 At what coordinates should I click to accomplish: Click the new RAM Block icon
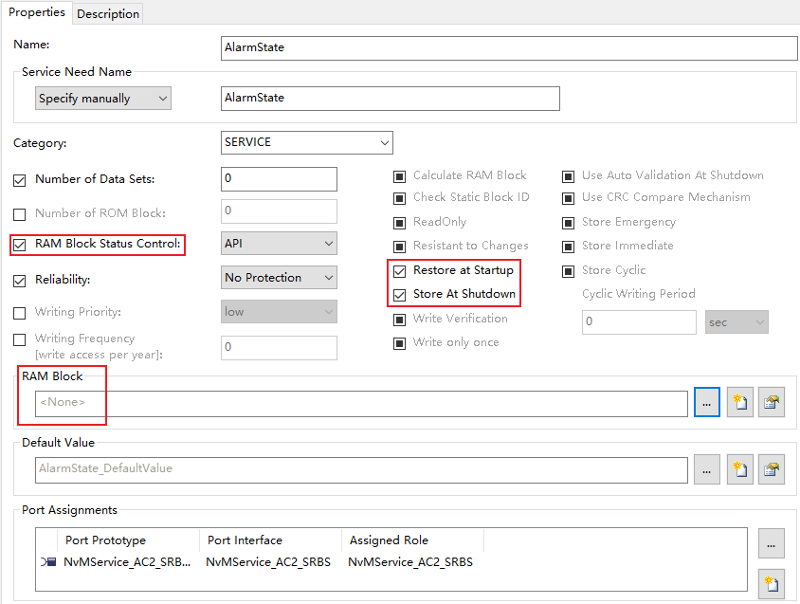tap(740, 403)
